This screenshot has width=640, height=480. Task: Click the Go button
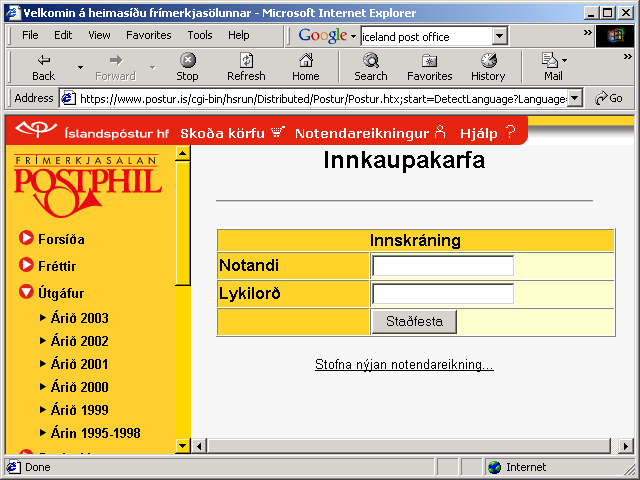609,98
